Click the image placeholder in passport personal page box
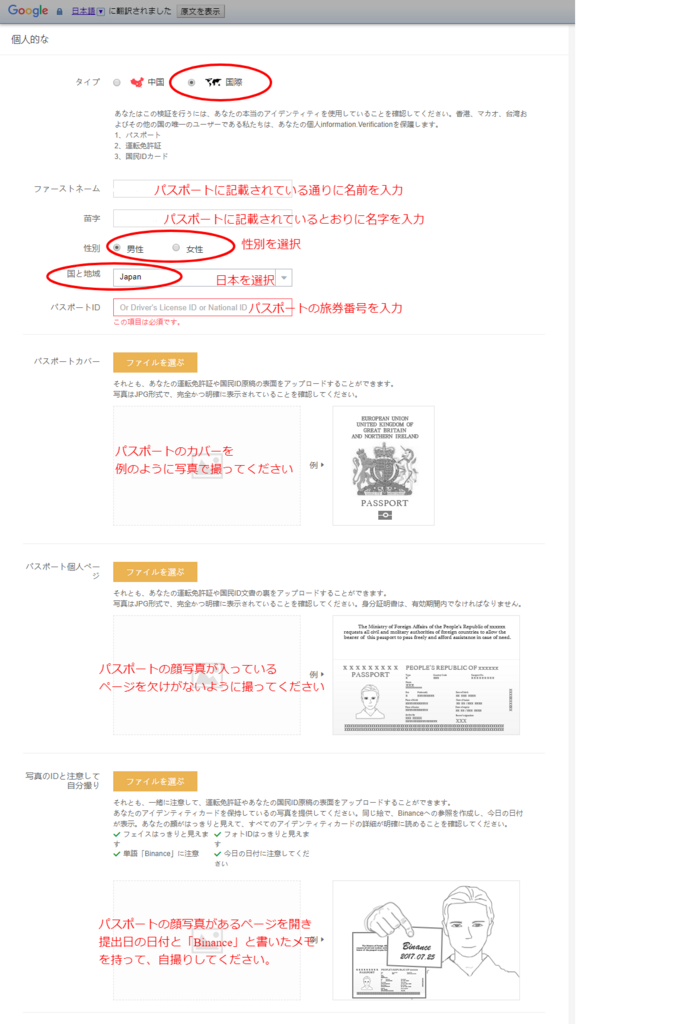 point(206,676)
